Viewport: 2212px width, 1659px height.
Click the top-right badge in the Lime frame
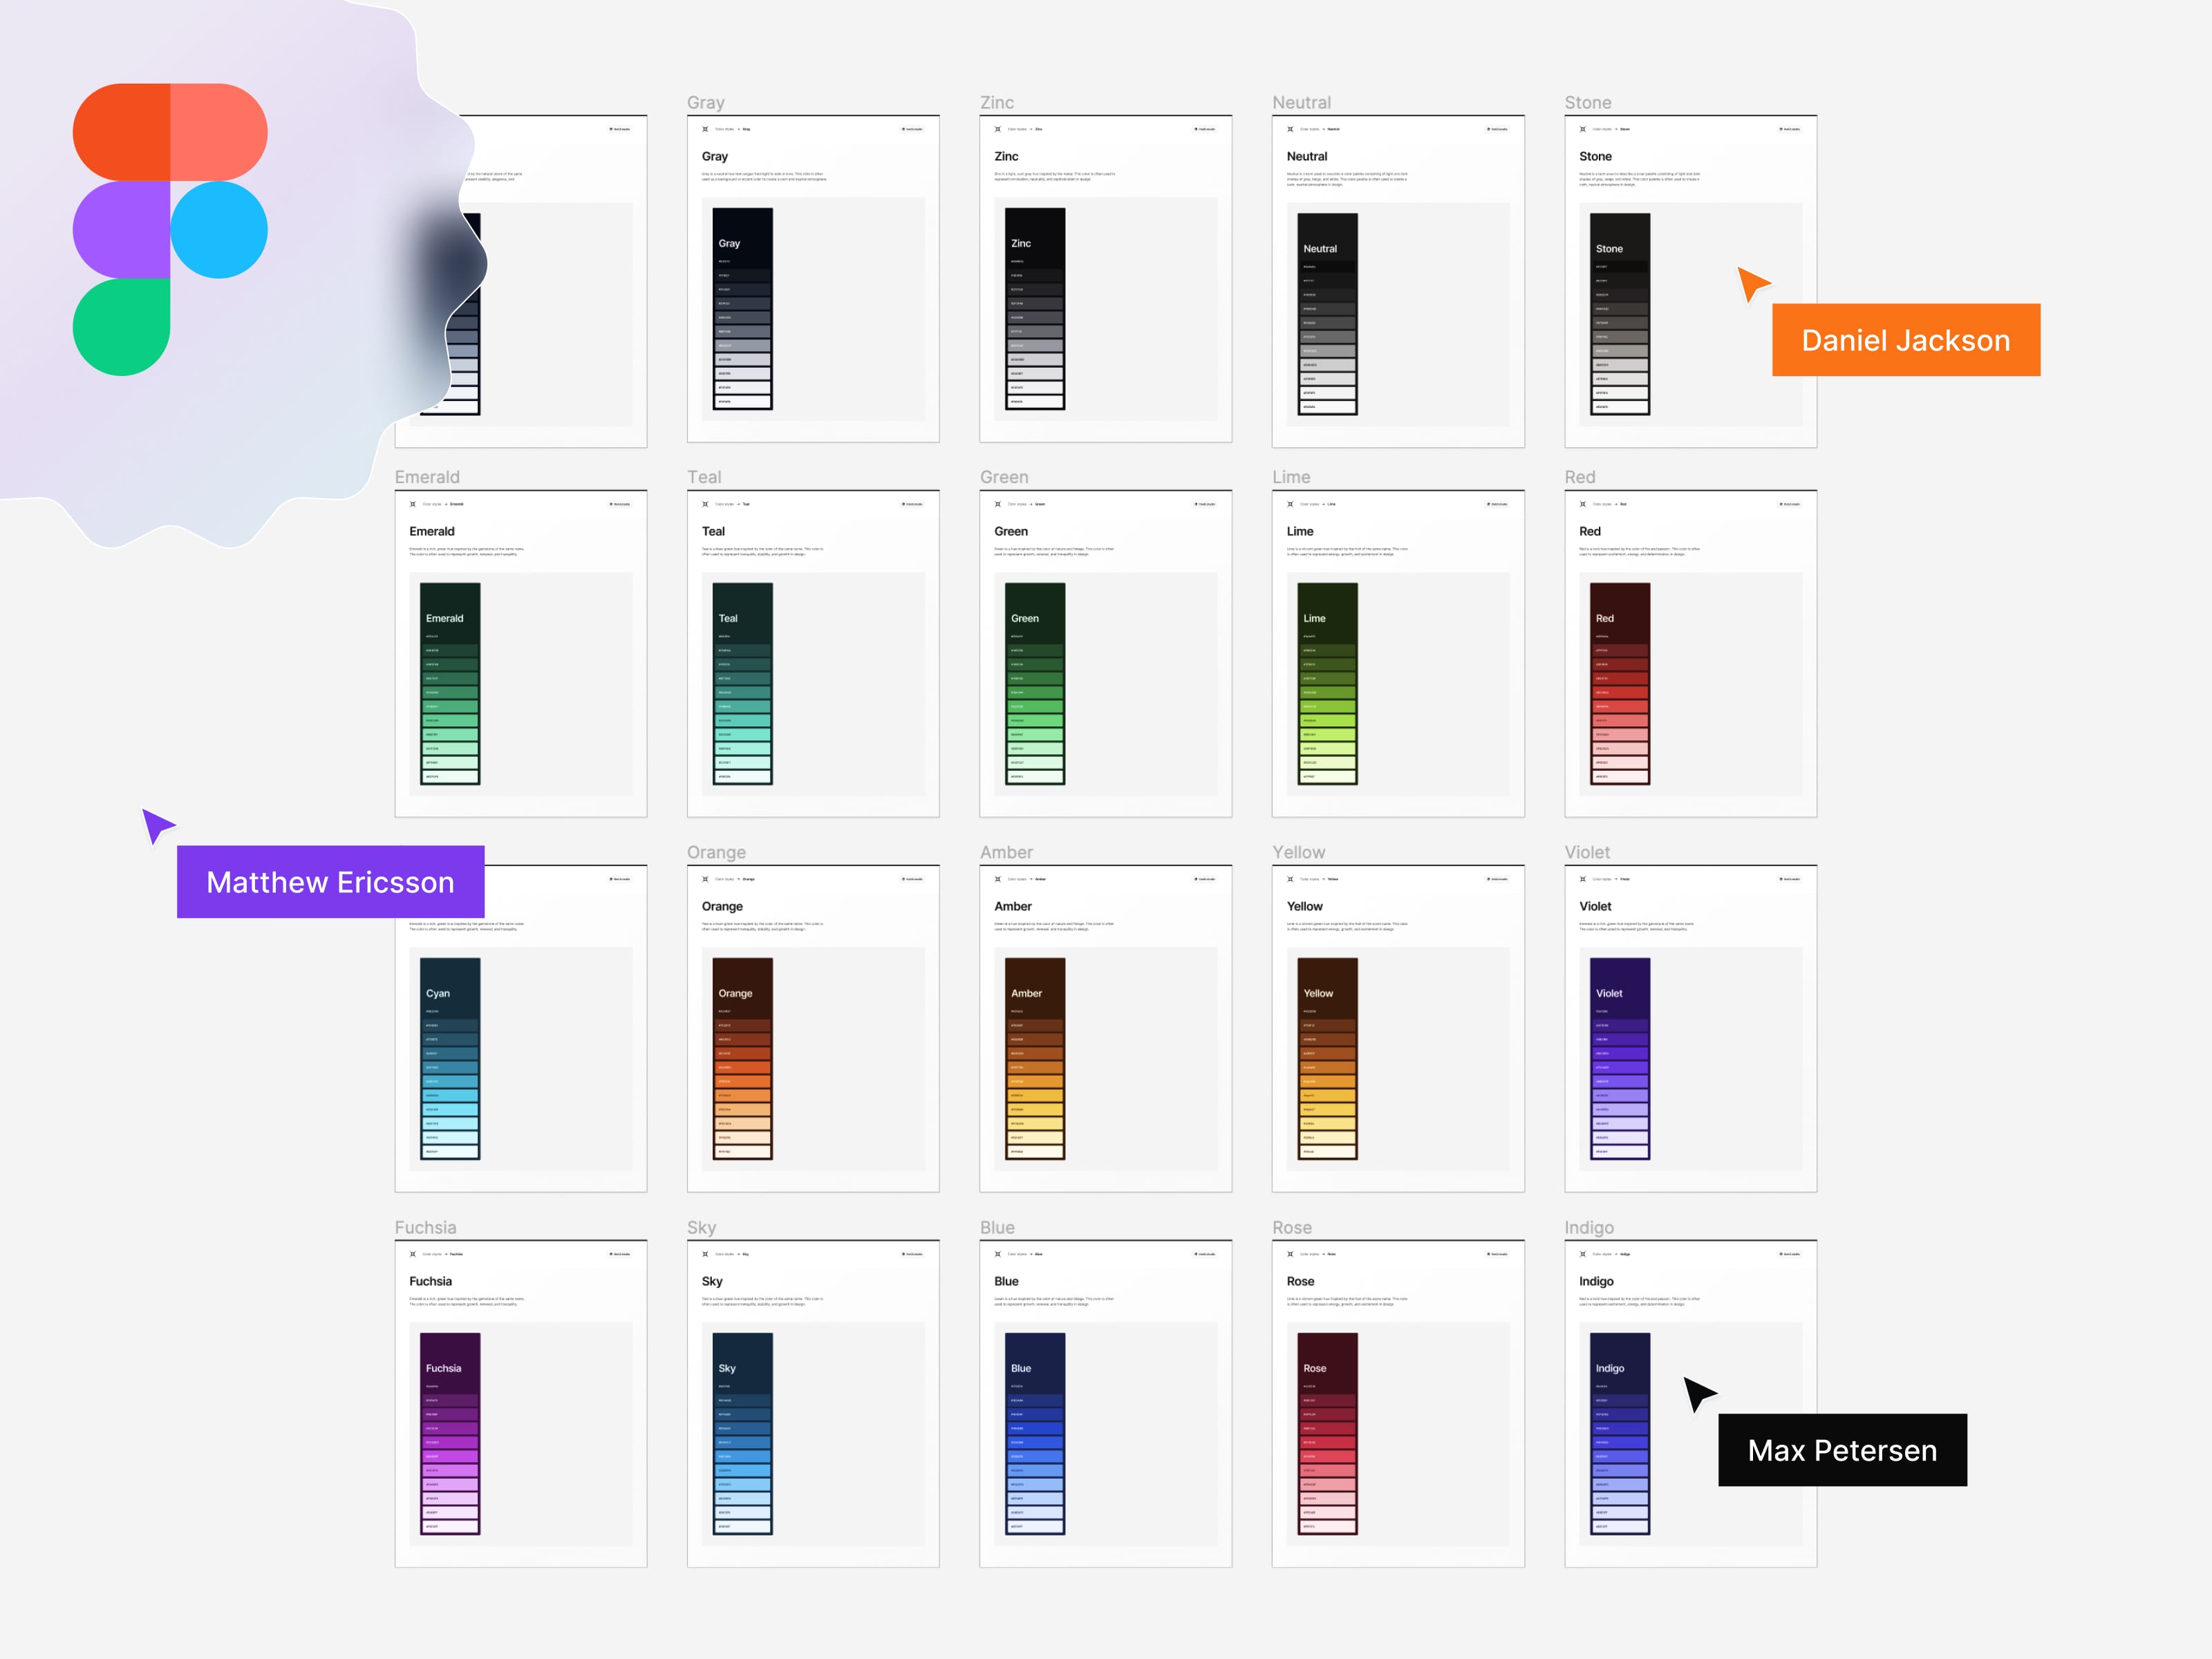[x=1497, y=504]
